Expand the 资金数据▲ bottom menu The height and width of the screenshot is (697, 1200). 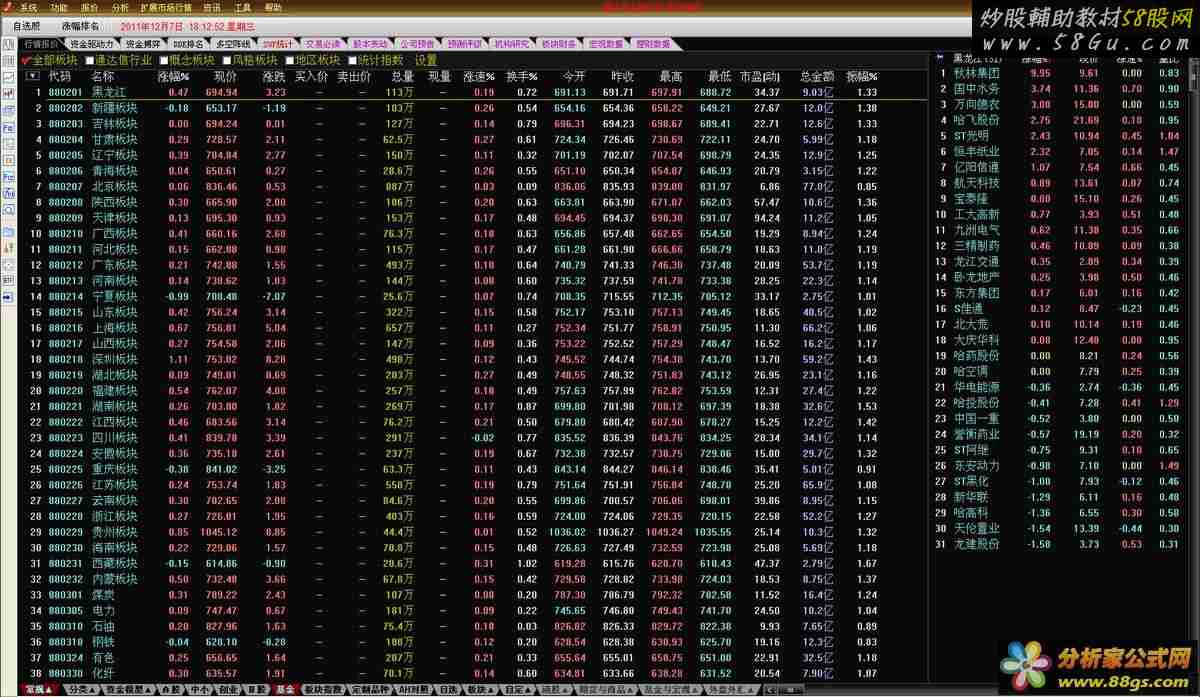[128, 689]
